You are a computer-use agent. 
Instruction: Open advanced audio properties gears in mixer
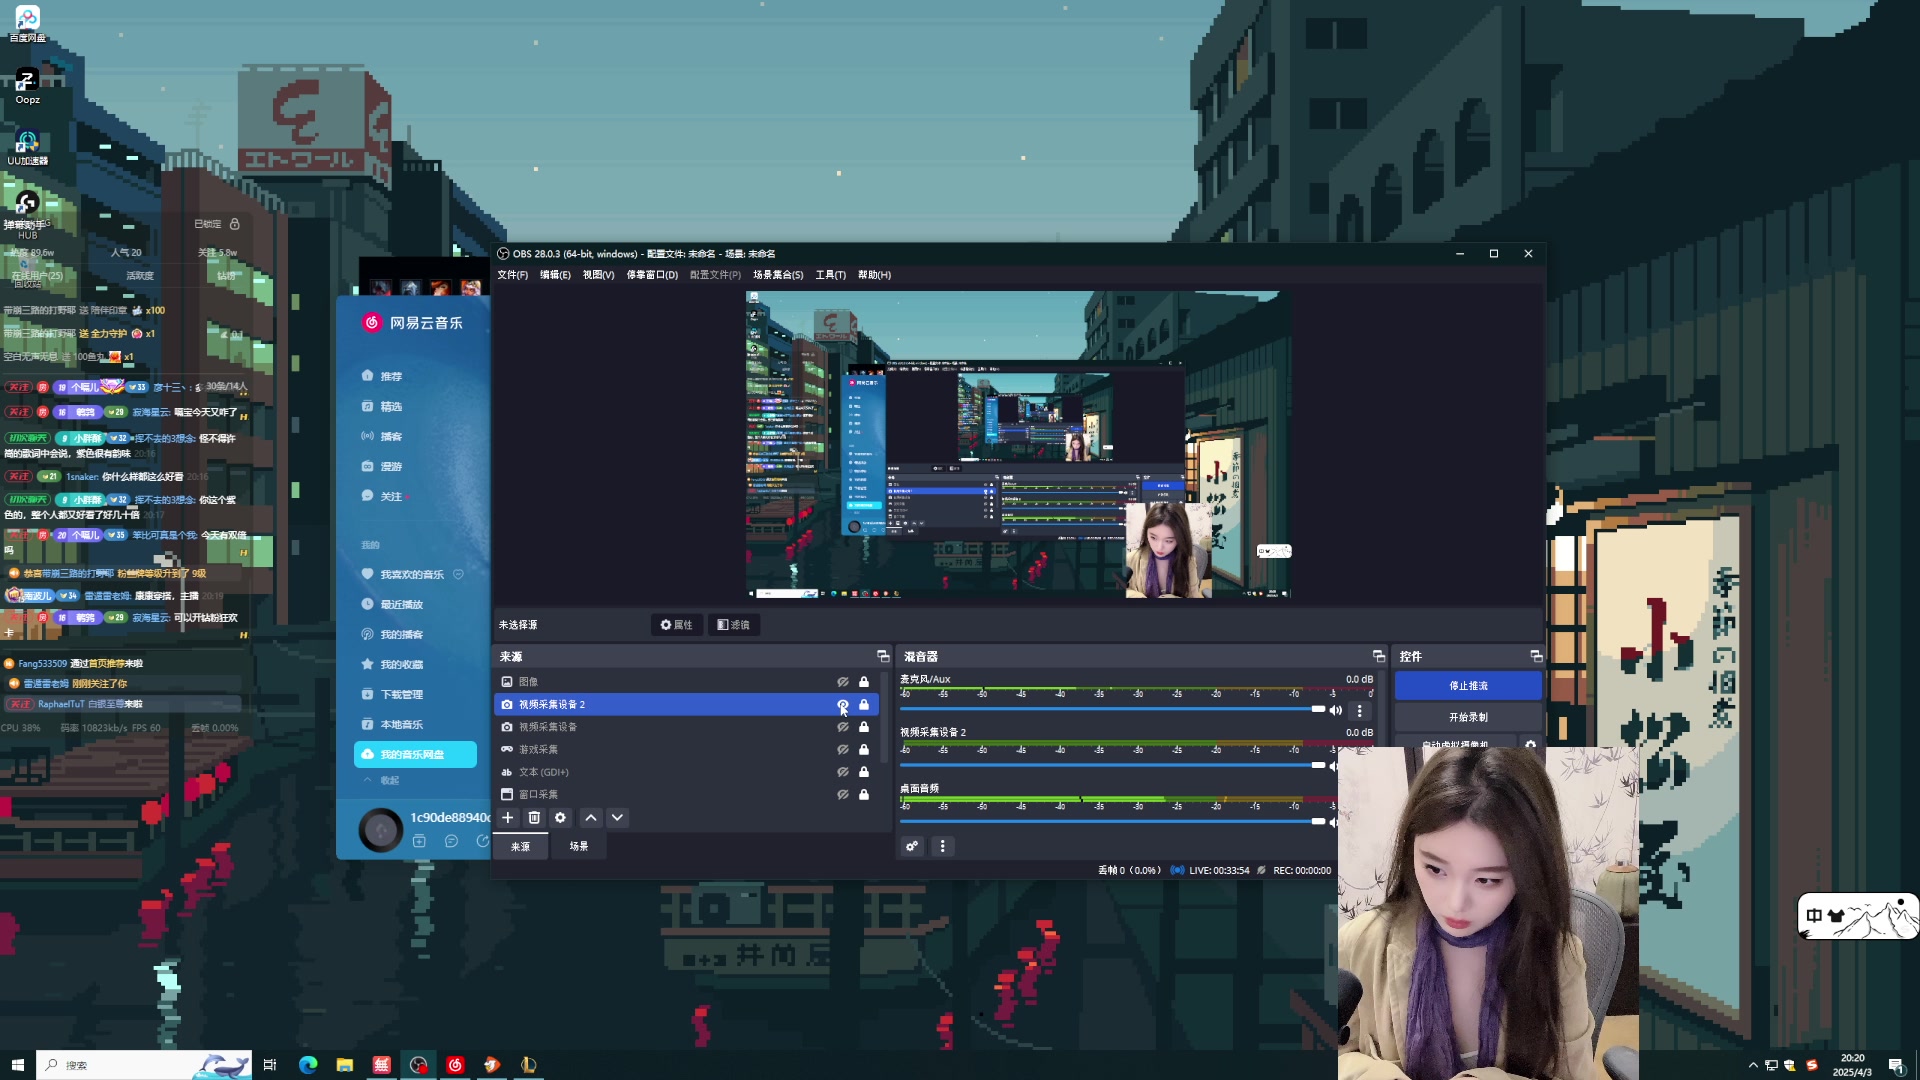coord(912,847)
